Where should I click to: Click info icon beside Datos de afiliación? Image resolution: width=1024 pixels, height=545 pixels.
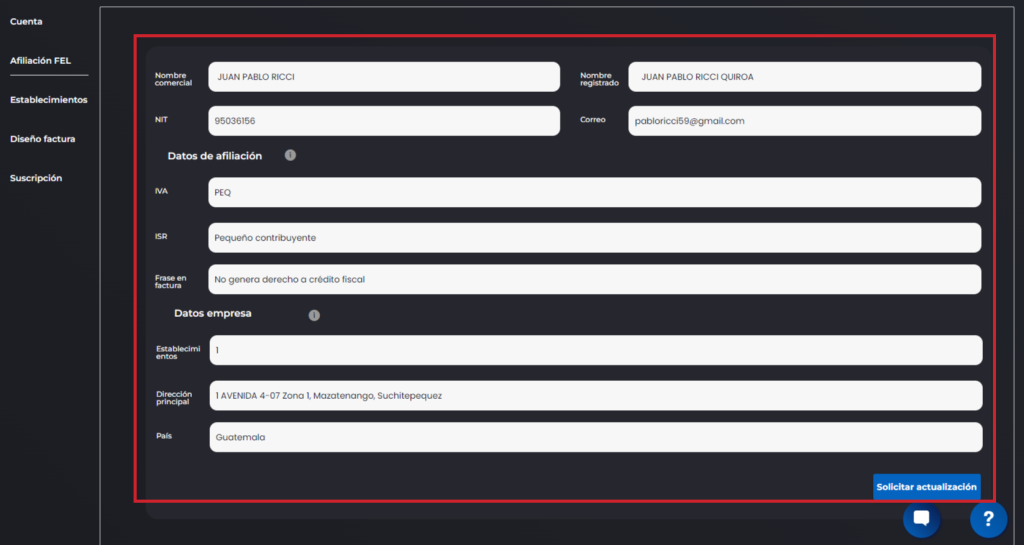(x=290, y=155)
